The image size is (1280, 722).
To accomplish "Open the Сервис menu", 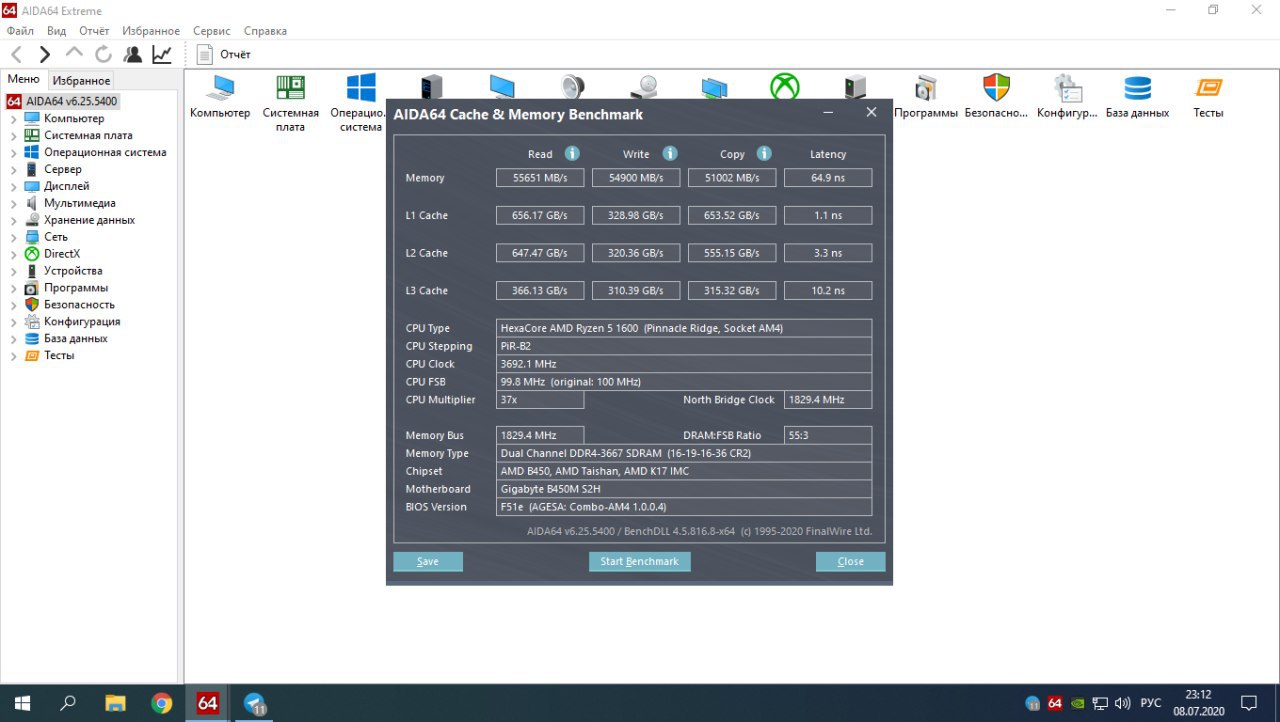I will click(x=212, y=31).
